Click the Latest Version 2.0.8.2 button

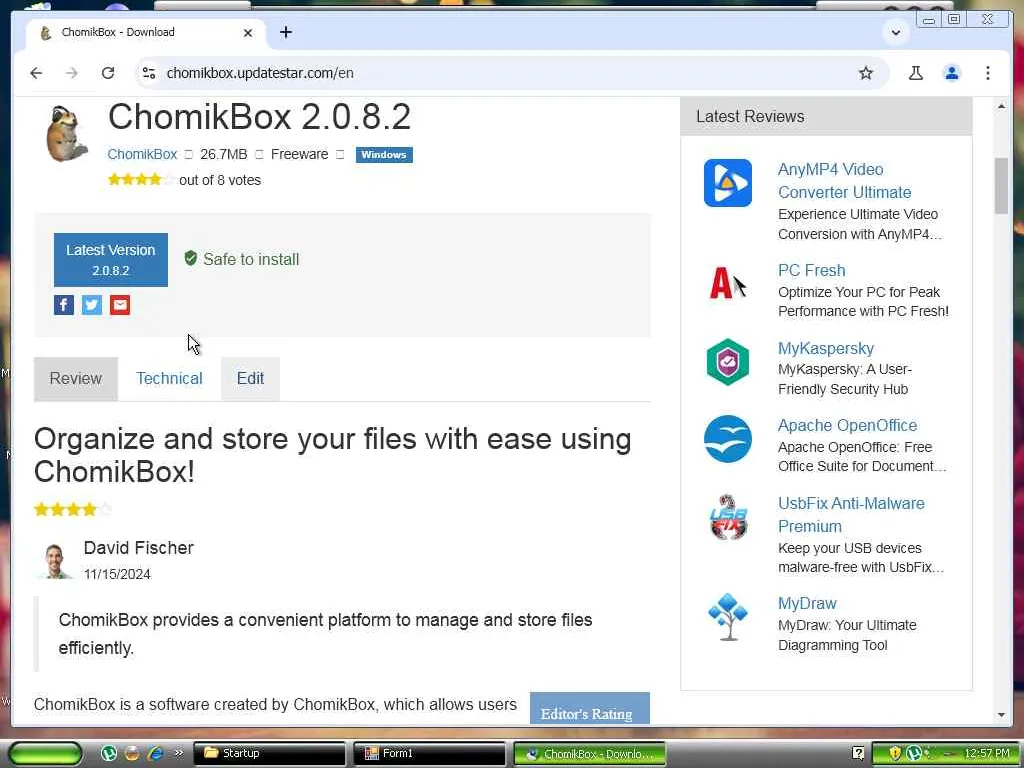(x=111, y=260)
